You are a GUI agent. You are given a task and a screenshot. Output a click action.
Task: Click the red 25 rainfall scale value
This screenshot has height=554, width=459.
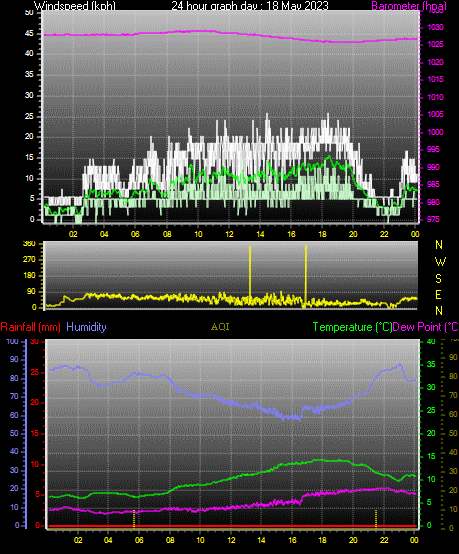(35, 372)
